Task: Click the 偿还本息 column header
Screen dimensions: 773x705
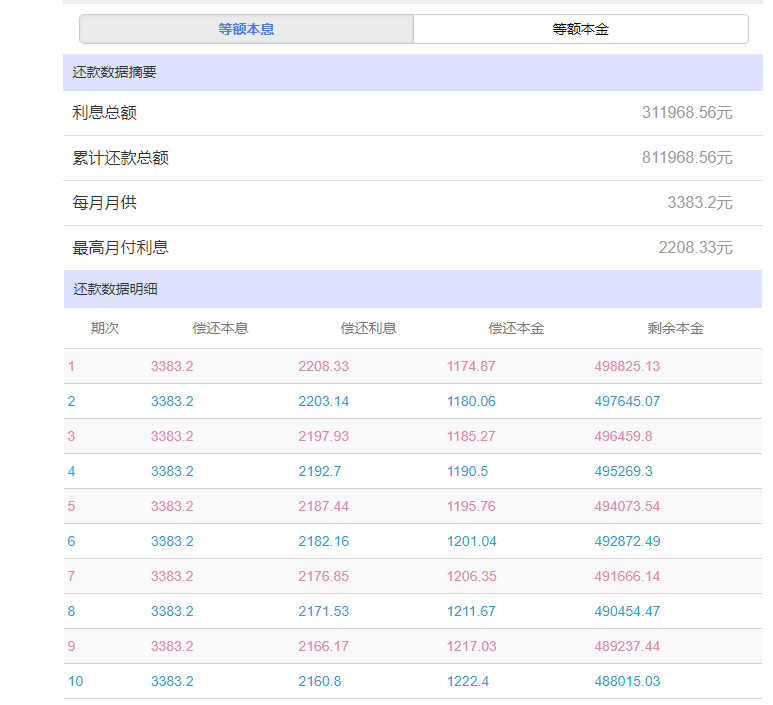Action: [220, 328]
